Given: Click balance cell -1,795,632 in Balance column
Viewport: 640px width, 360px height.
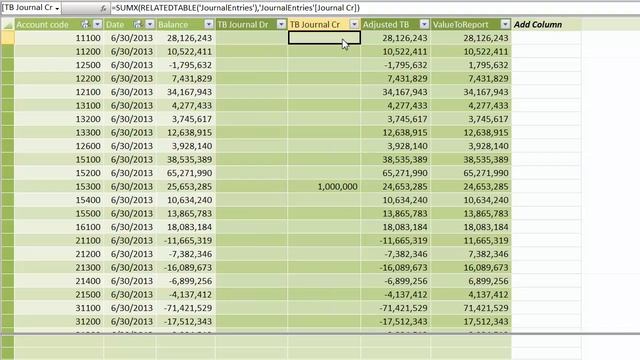Looking at the screenshot, I should pyautogui.click(x=186, y=65).
